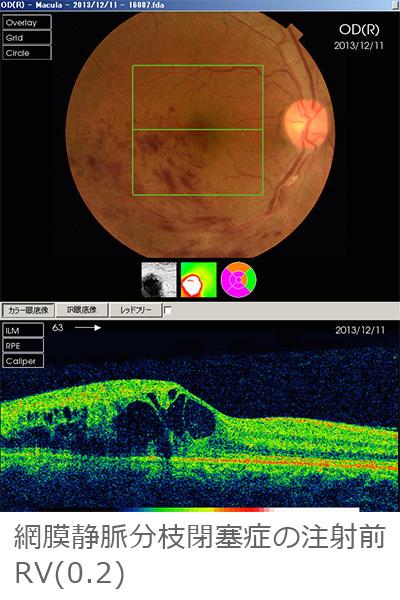Open the circular ETDRS sector chart thumbnail

[238, 280]
